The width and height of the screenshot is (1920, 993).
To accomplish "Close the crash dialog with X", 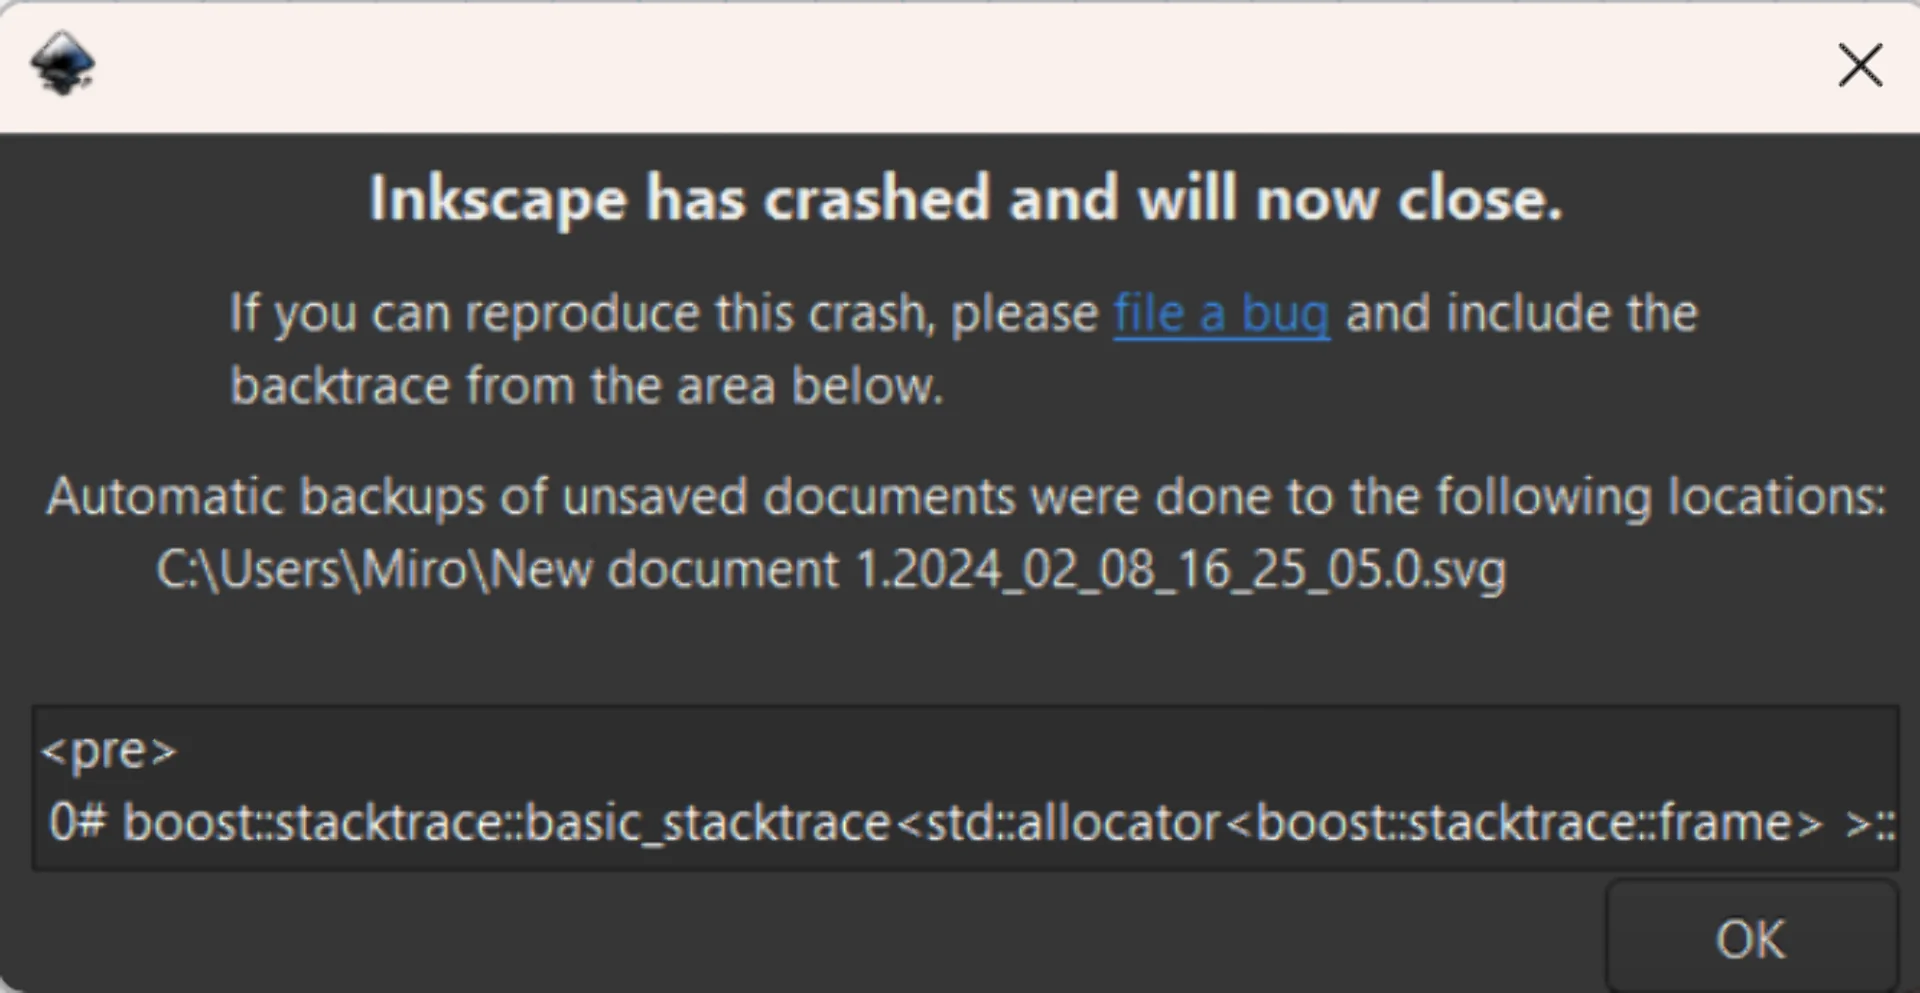I will point(1859,66).
